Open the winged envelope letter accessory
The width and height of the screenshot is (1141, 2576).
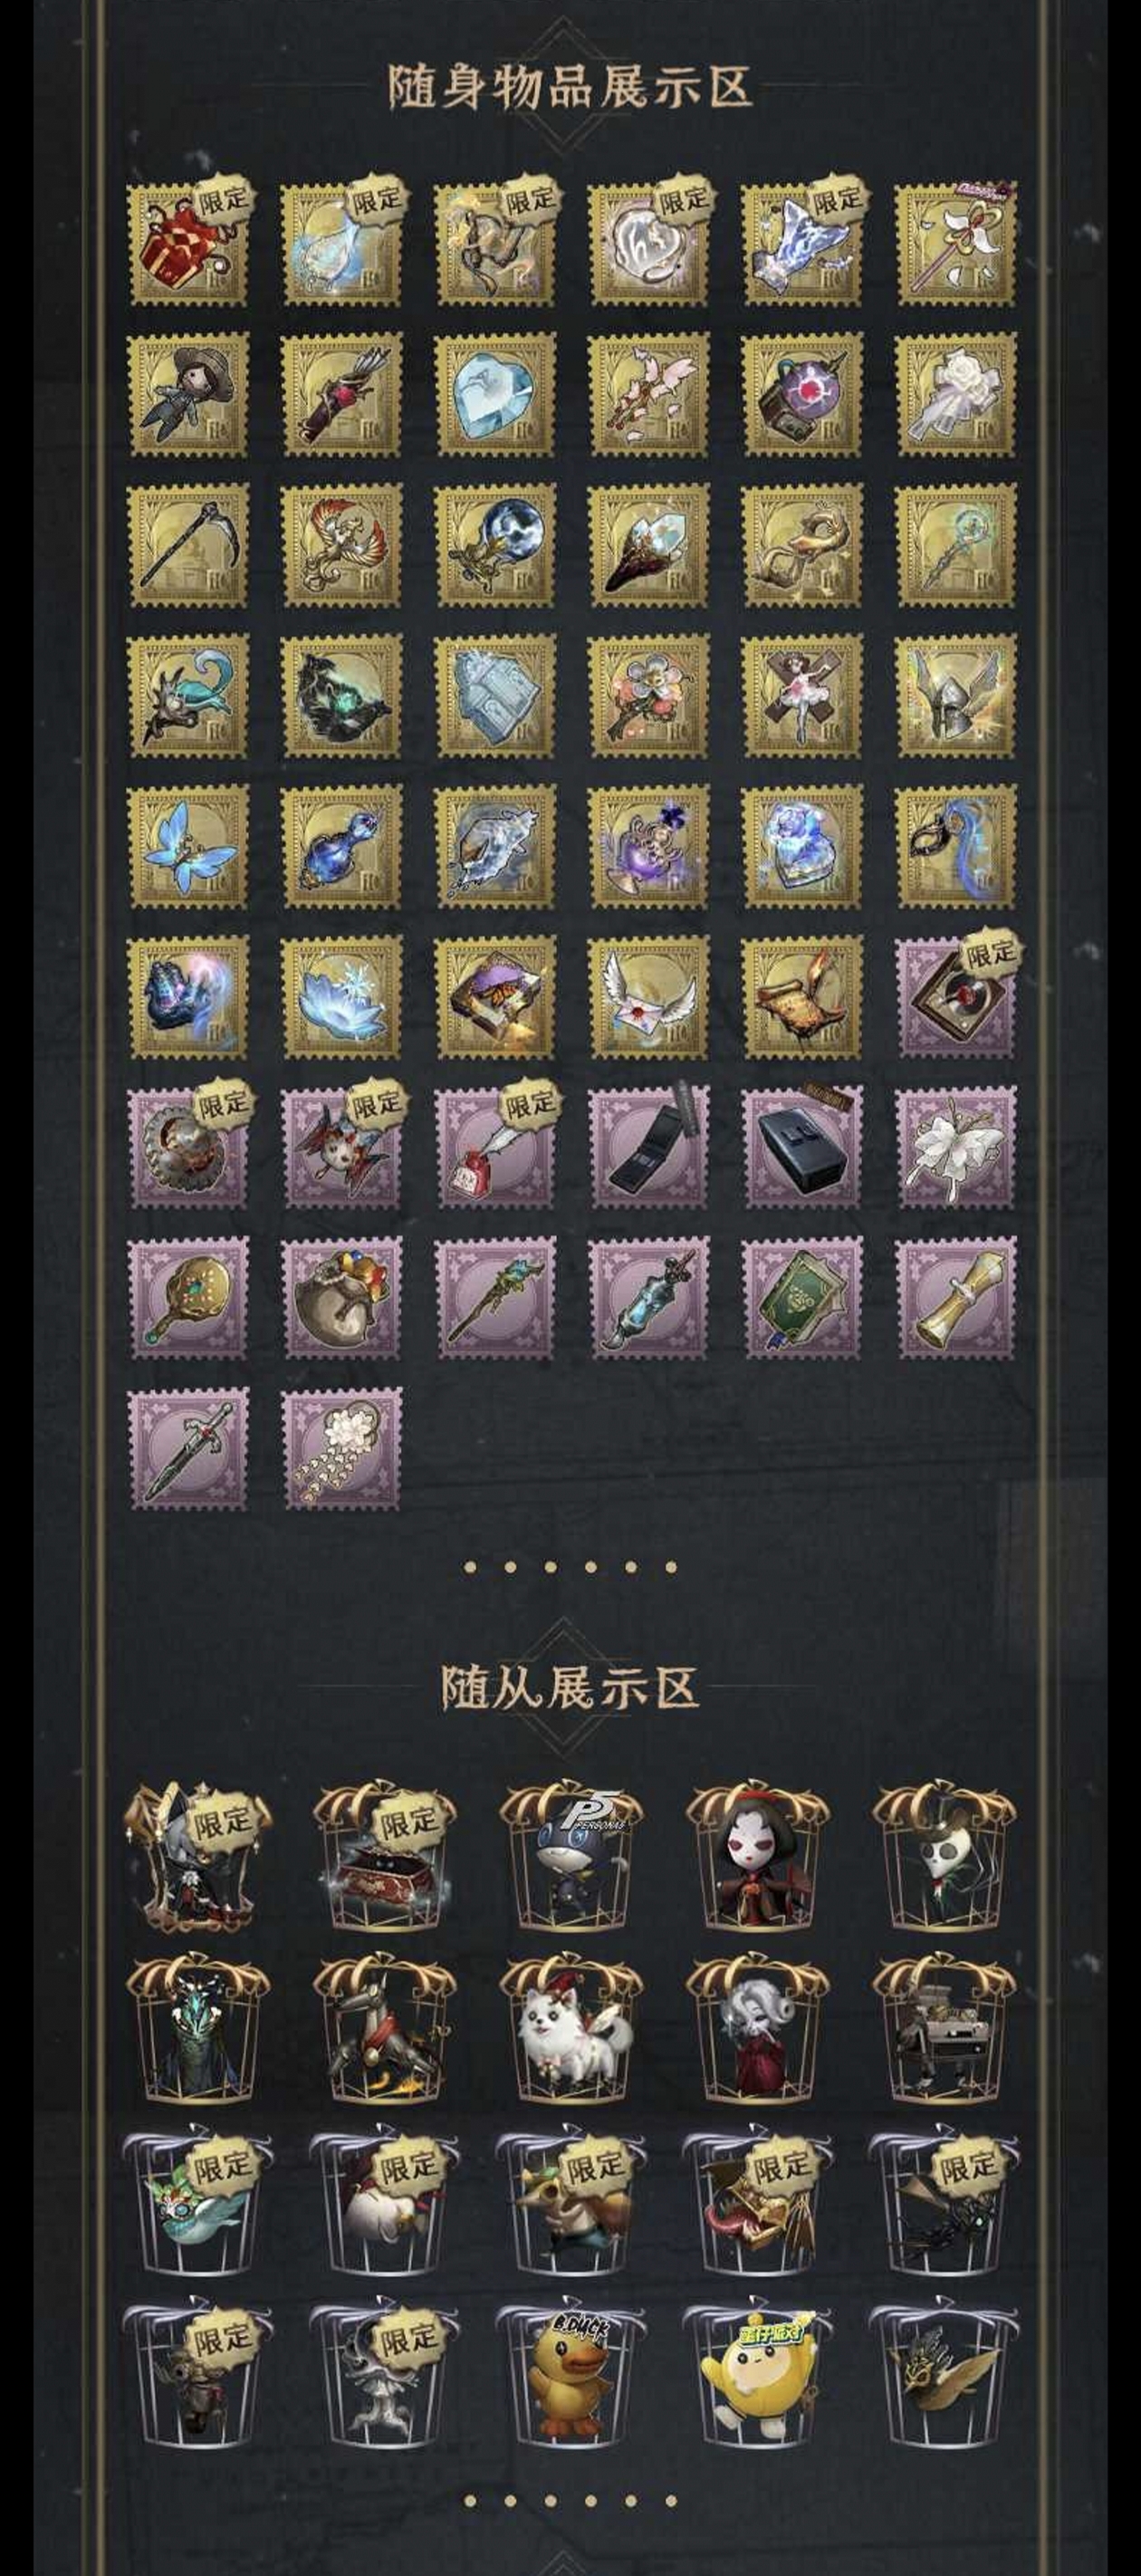(649, 997)
